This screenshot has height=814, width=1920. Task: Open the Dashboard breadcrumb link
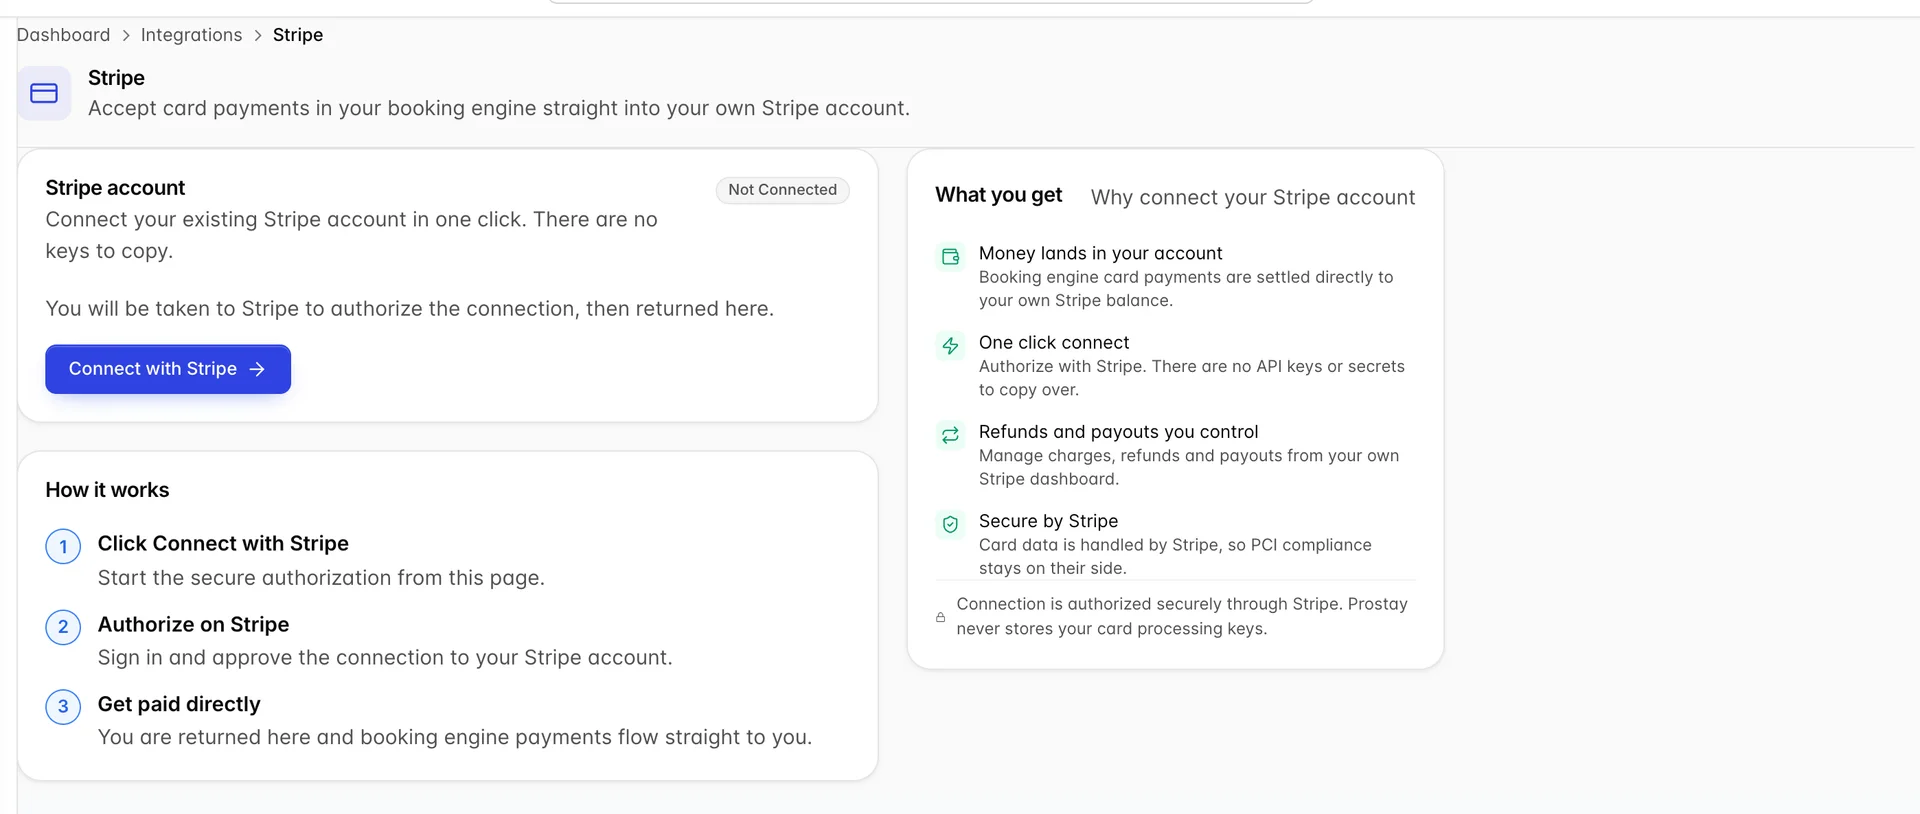[x=63, y=35]
